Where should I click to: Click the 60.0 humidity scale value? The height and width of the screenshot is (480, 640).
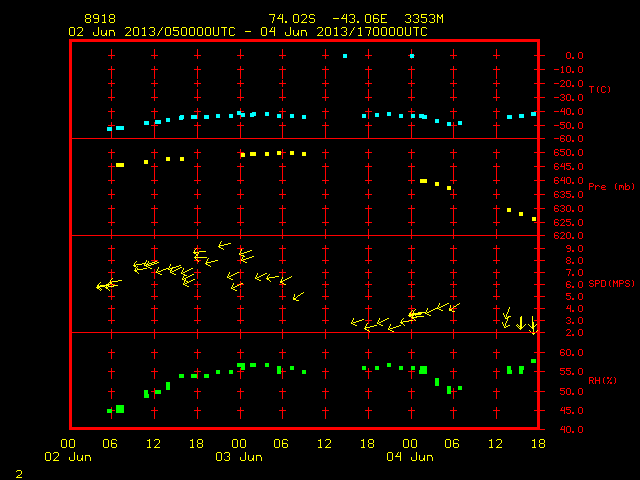coord(571,352)
